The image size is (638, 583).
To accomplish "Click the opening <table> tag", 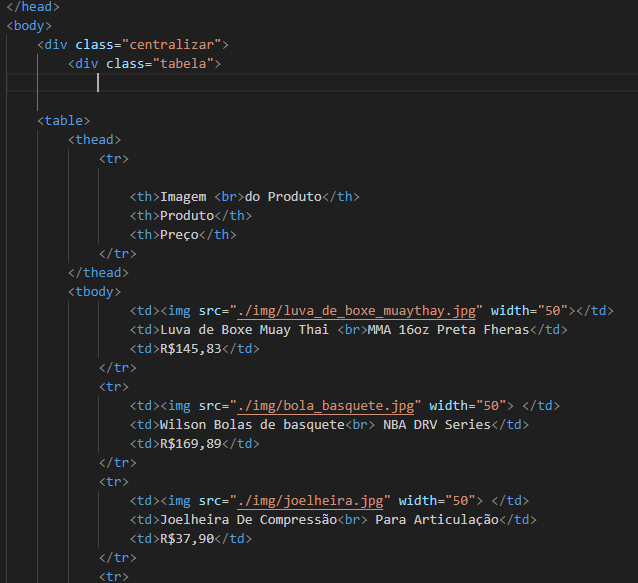I will point(63,121).
